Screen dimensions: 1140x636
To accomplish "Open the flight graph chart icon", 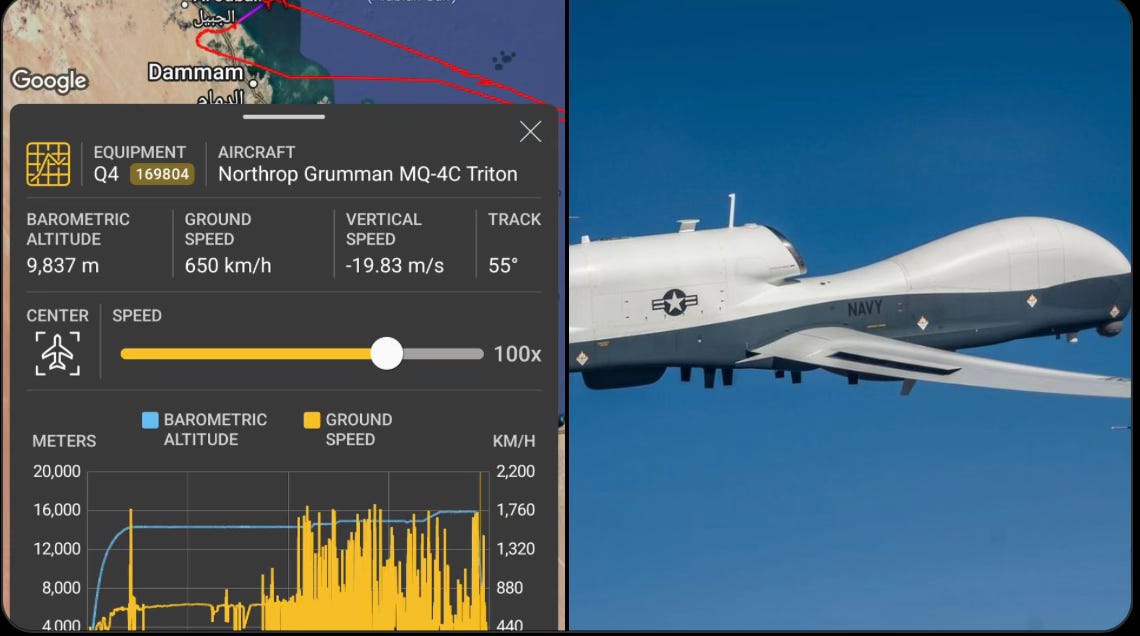I will point(49,164).
